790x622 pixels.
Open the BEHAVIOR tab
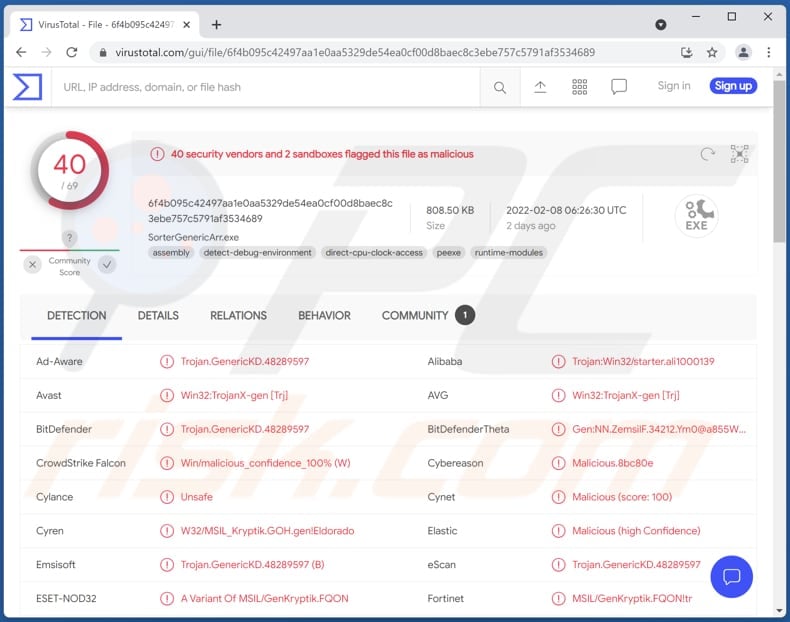click(x=324, y=316)
